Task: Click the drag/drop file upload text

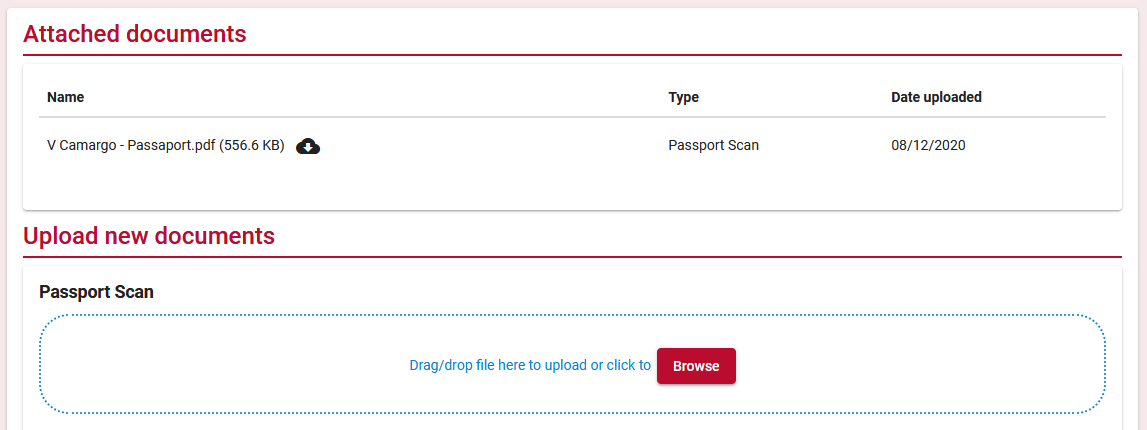Action: pyautogui.click(x=530, y=366)
